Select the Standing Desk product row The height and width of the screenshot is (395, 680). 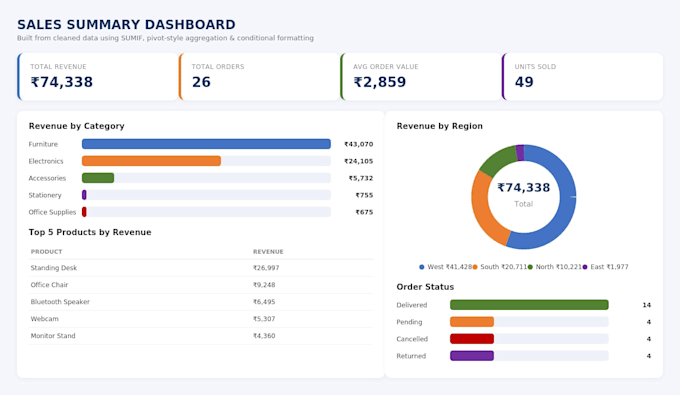pyautogui.click(x=201, y=268)
